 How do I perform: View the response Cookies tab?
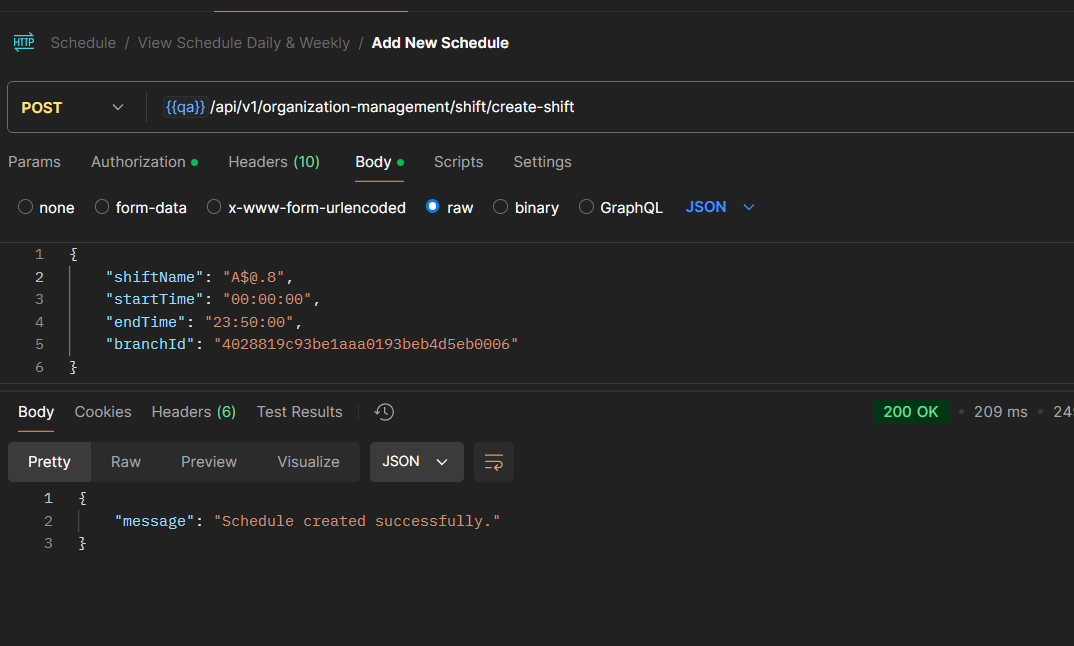(103, 412)
